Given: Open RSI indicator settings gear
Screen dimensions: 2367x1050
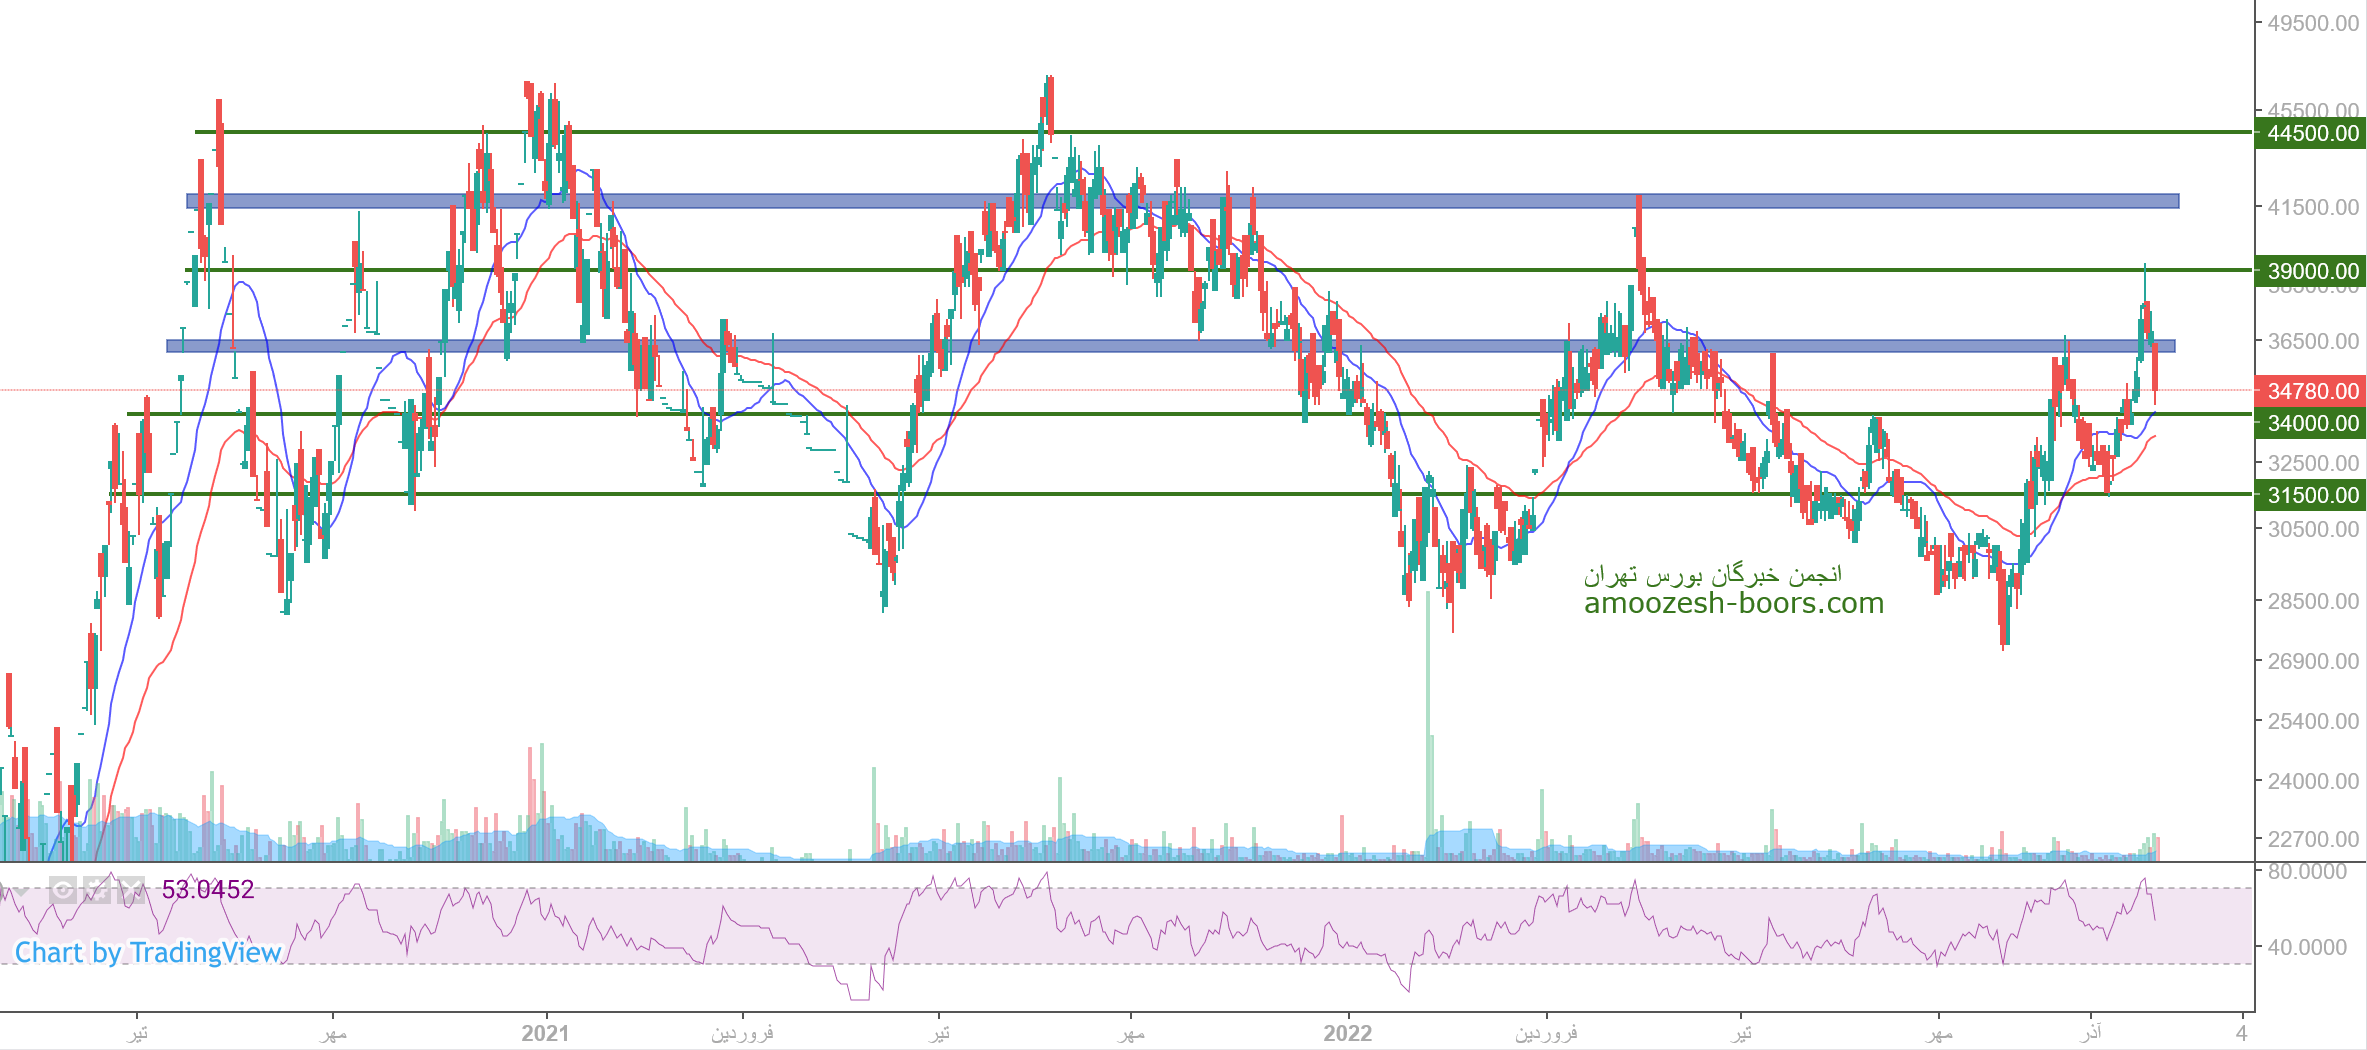Looking at the screenshot, I should tap(97, 889).
